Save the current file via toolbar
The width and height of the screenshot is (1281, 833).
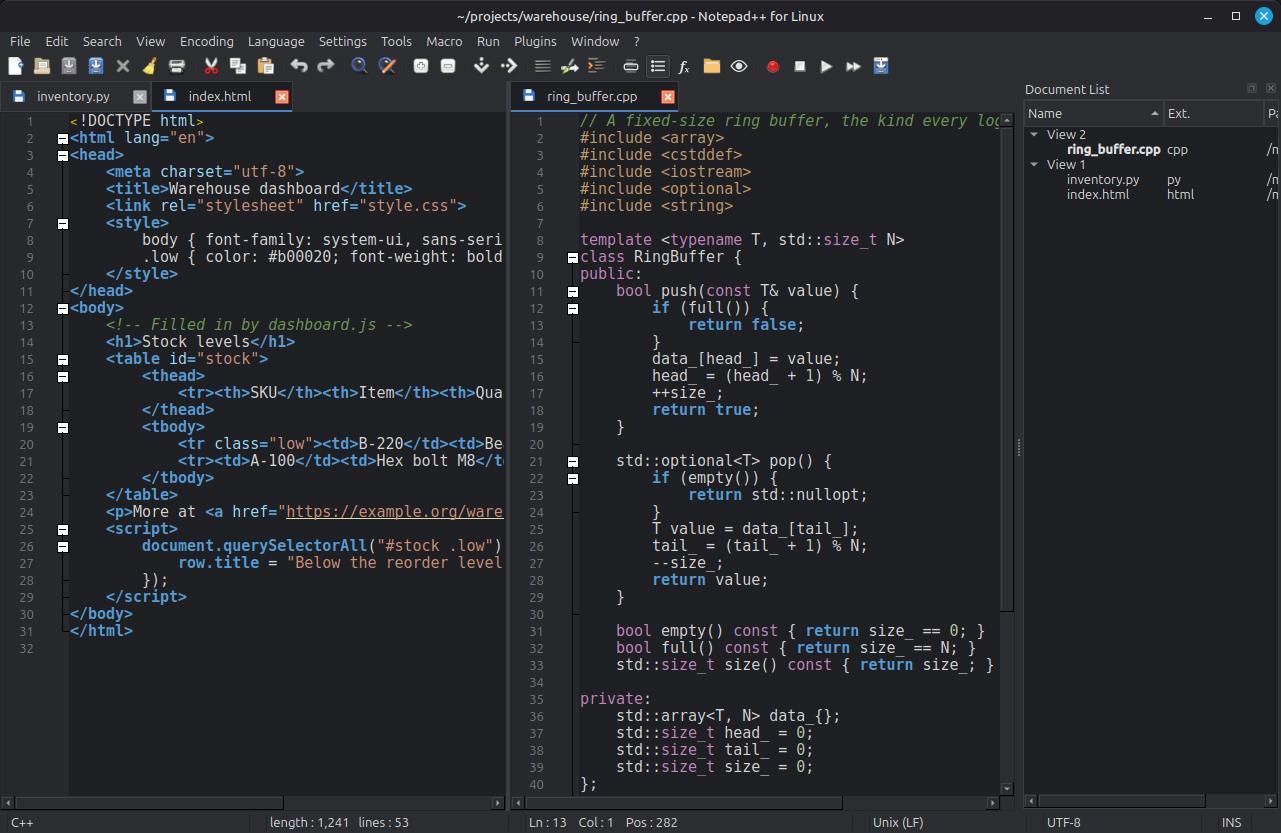coord(69,66)
